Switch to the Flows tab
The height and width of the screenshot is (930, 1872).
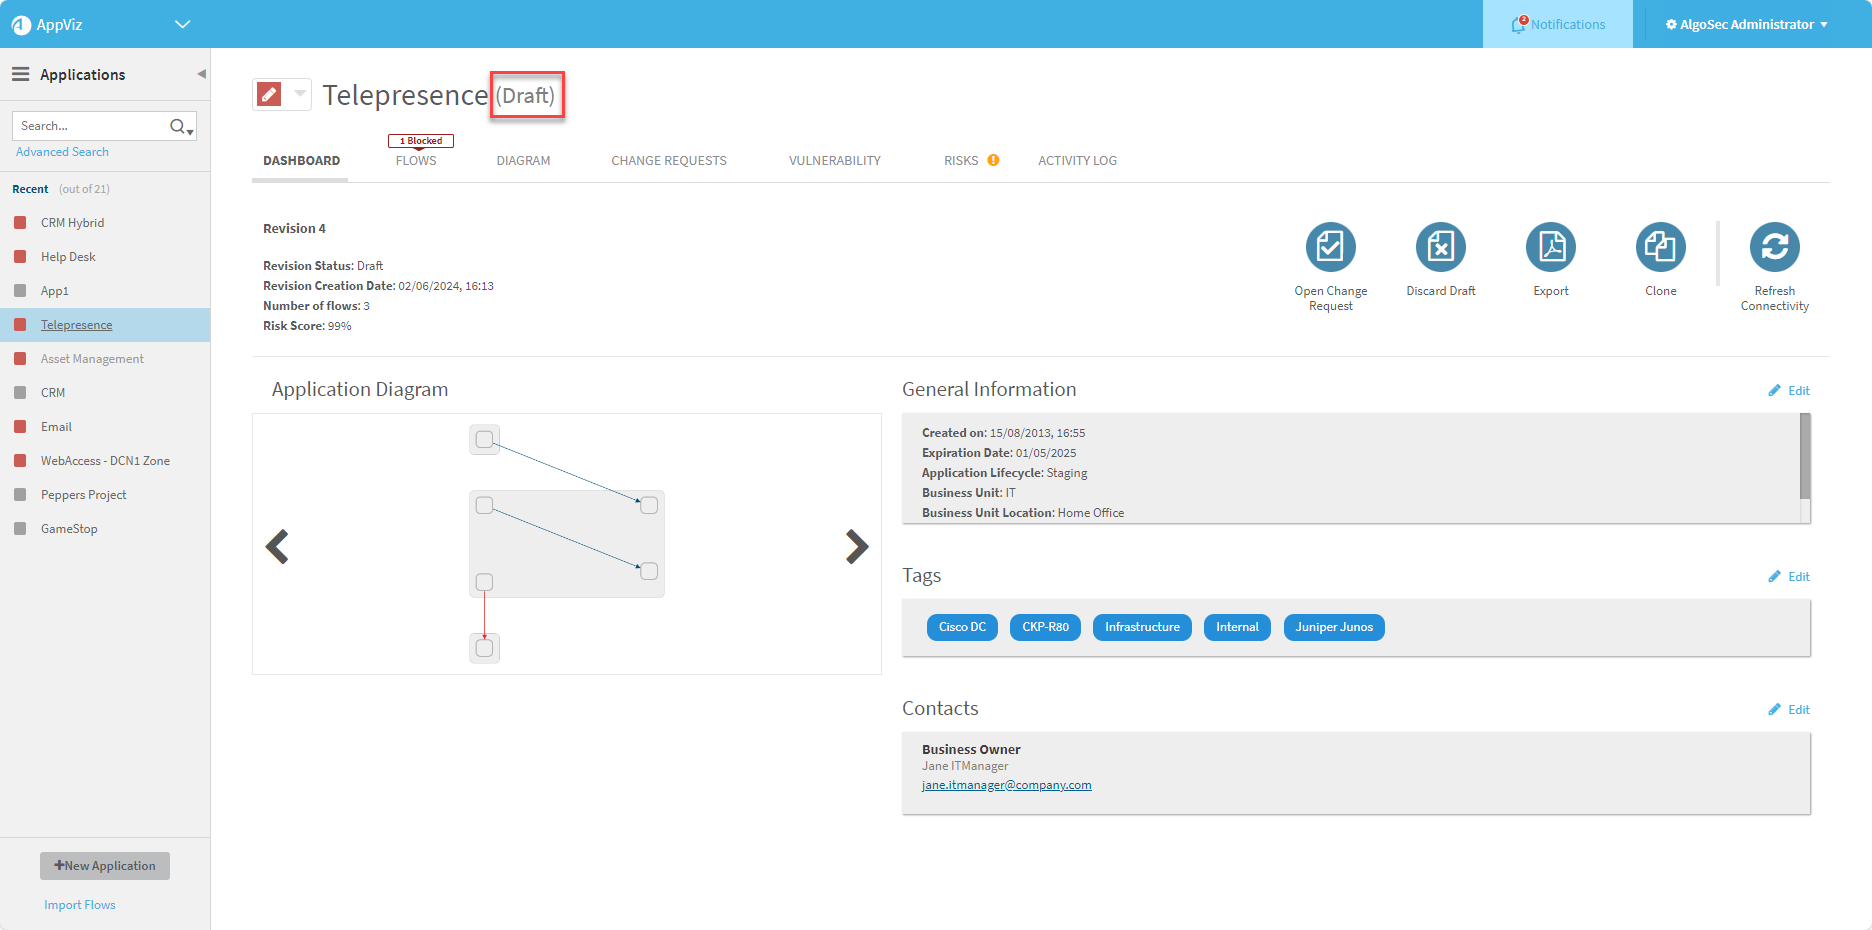(416, 160)
